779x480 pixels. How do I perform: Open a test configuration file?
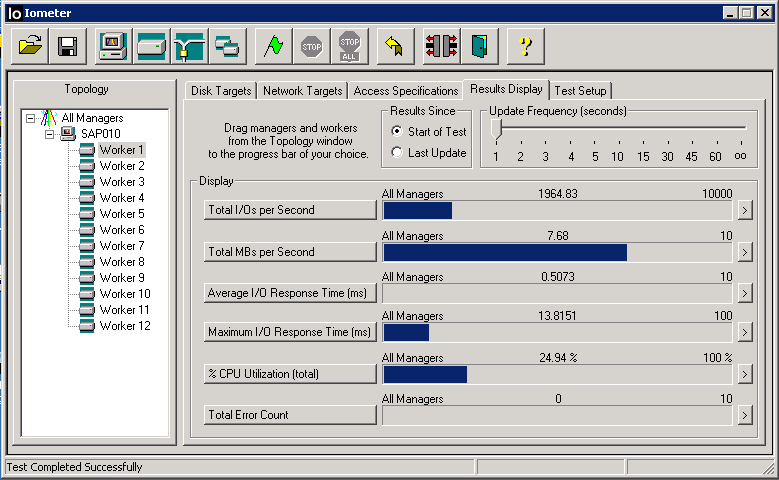pyautogui.click(x=30, y=47)
